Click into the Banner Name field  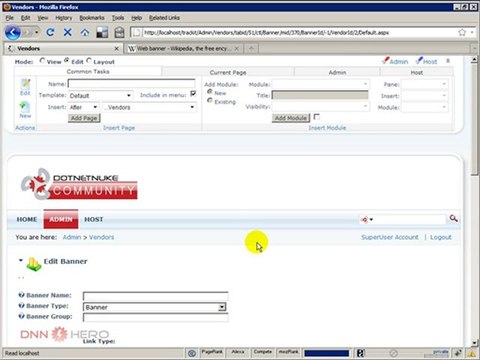pyautogui.click(x=155, y=296)
